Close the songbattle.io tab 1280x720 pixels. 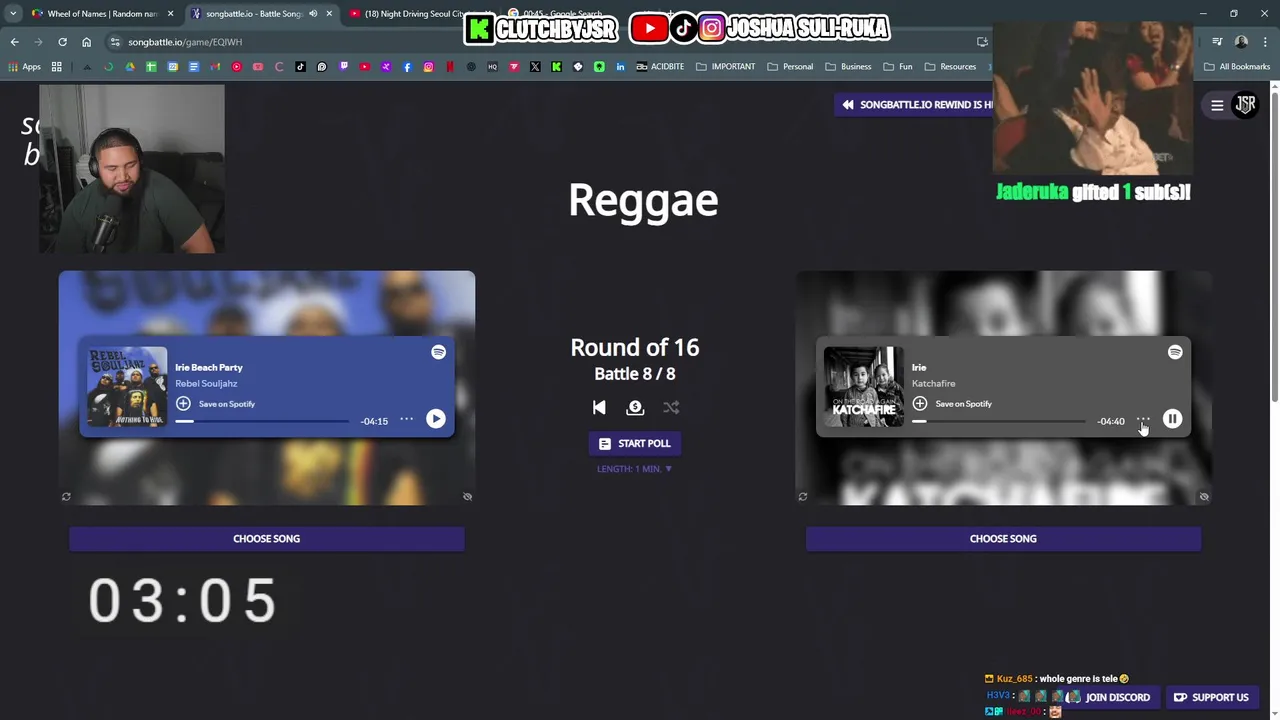pyautogui.click(x=329, y=14)
